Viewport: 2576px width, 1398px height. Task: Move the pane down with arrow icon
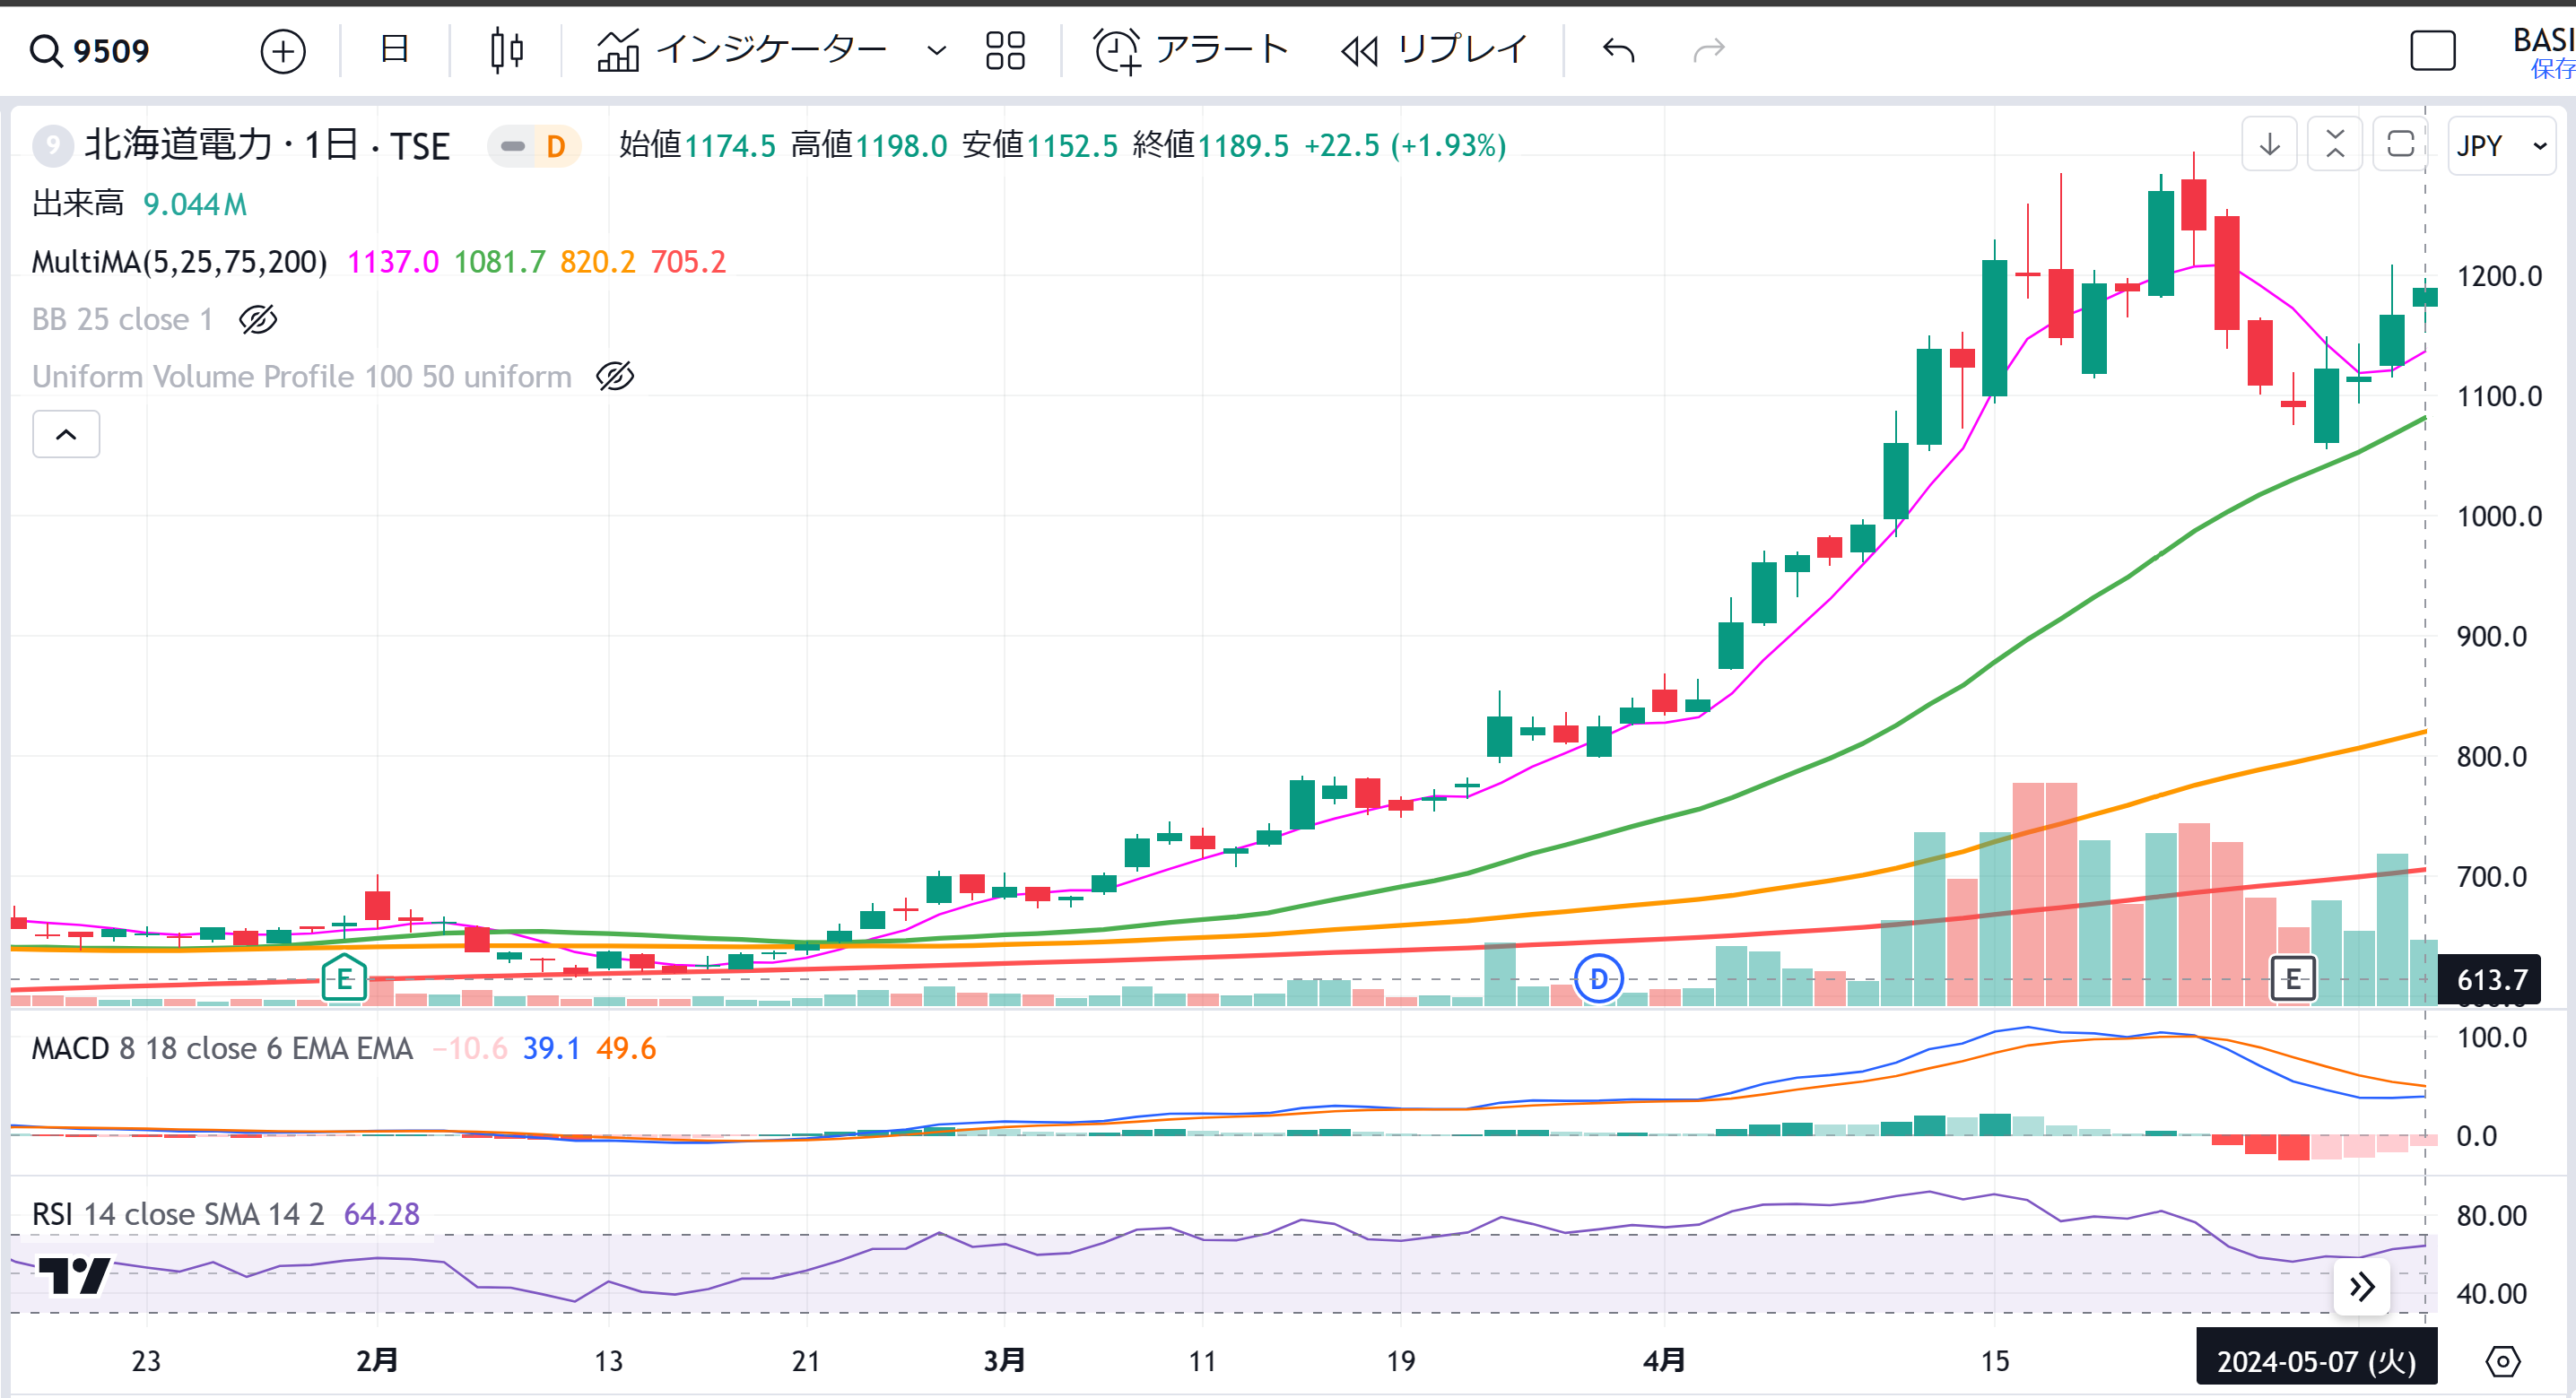2269,145
